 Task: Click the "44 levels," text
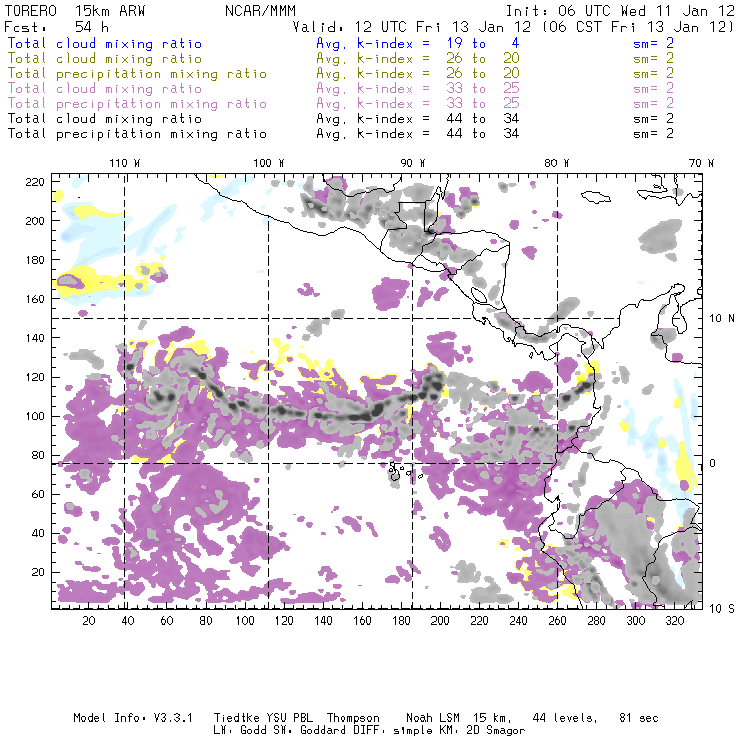click(565, 718)
